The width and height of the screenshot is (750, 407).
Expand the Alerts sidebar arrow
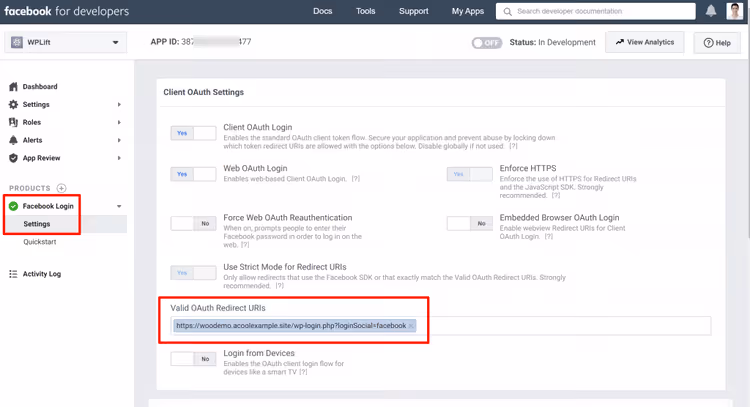point(119,140)
